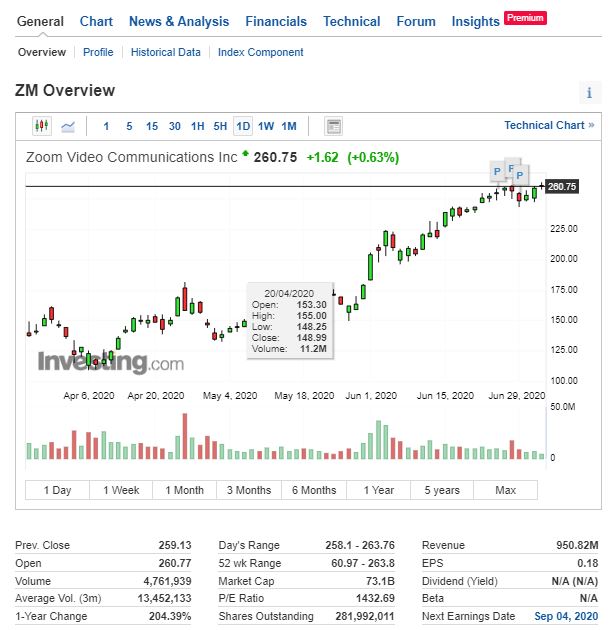Open the Chart tab
The width and height of the screenshot is (613, 630).
[x=96, y=22]
